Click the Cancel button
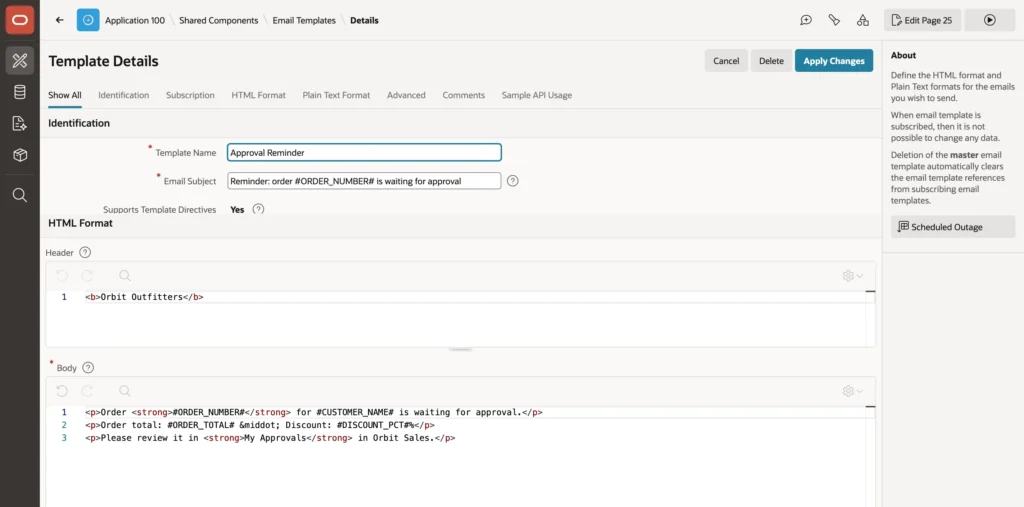Screen dimensions: 1024x507 (726, 61)
